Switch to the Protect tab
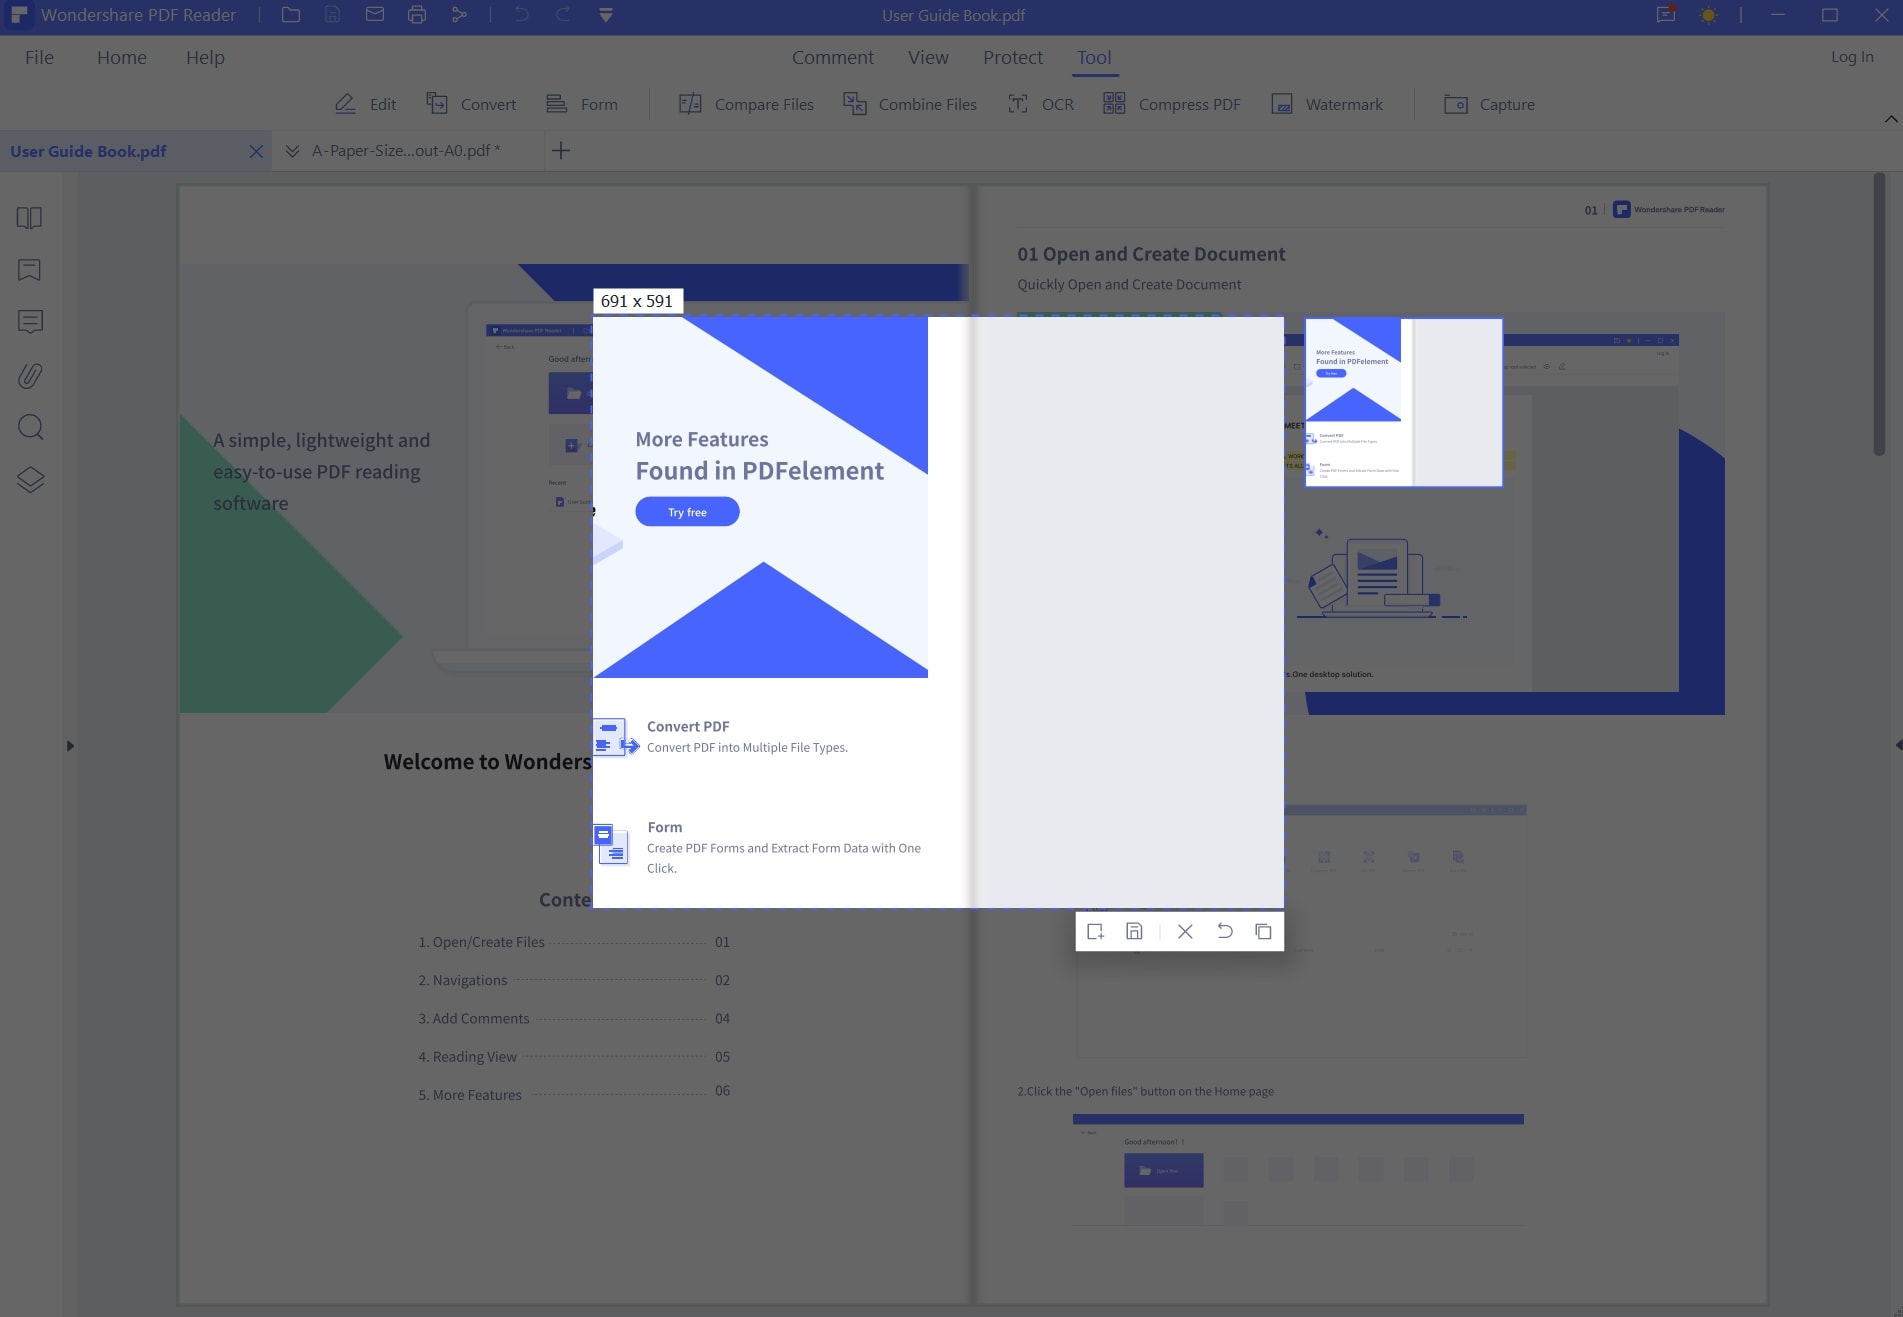 tap(1013, 57)
